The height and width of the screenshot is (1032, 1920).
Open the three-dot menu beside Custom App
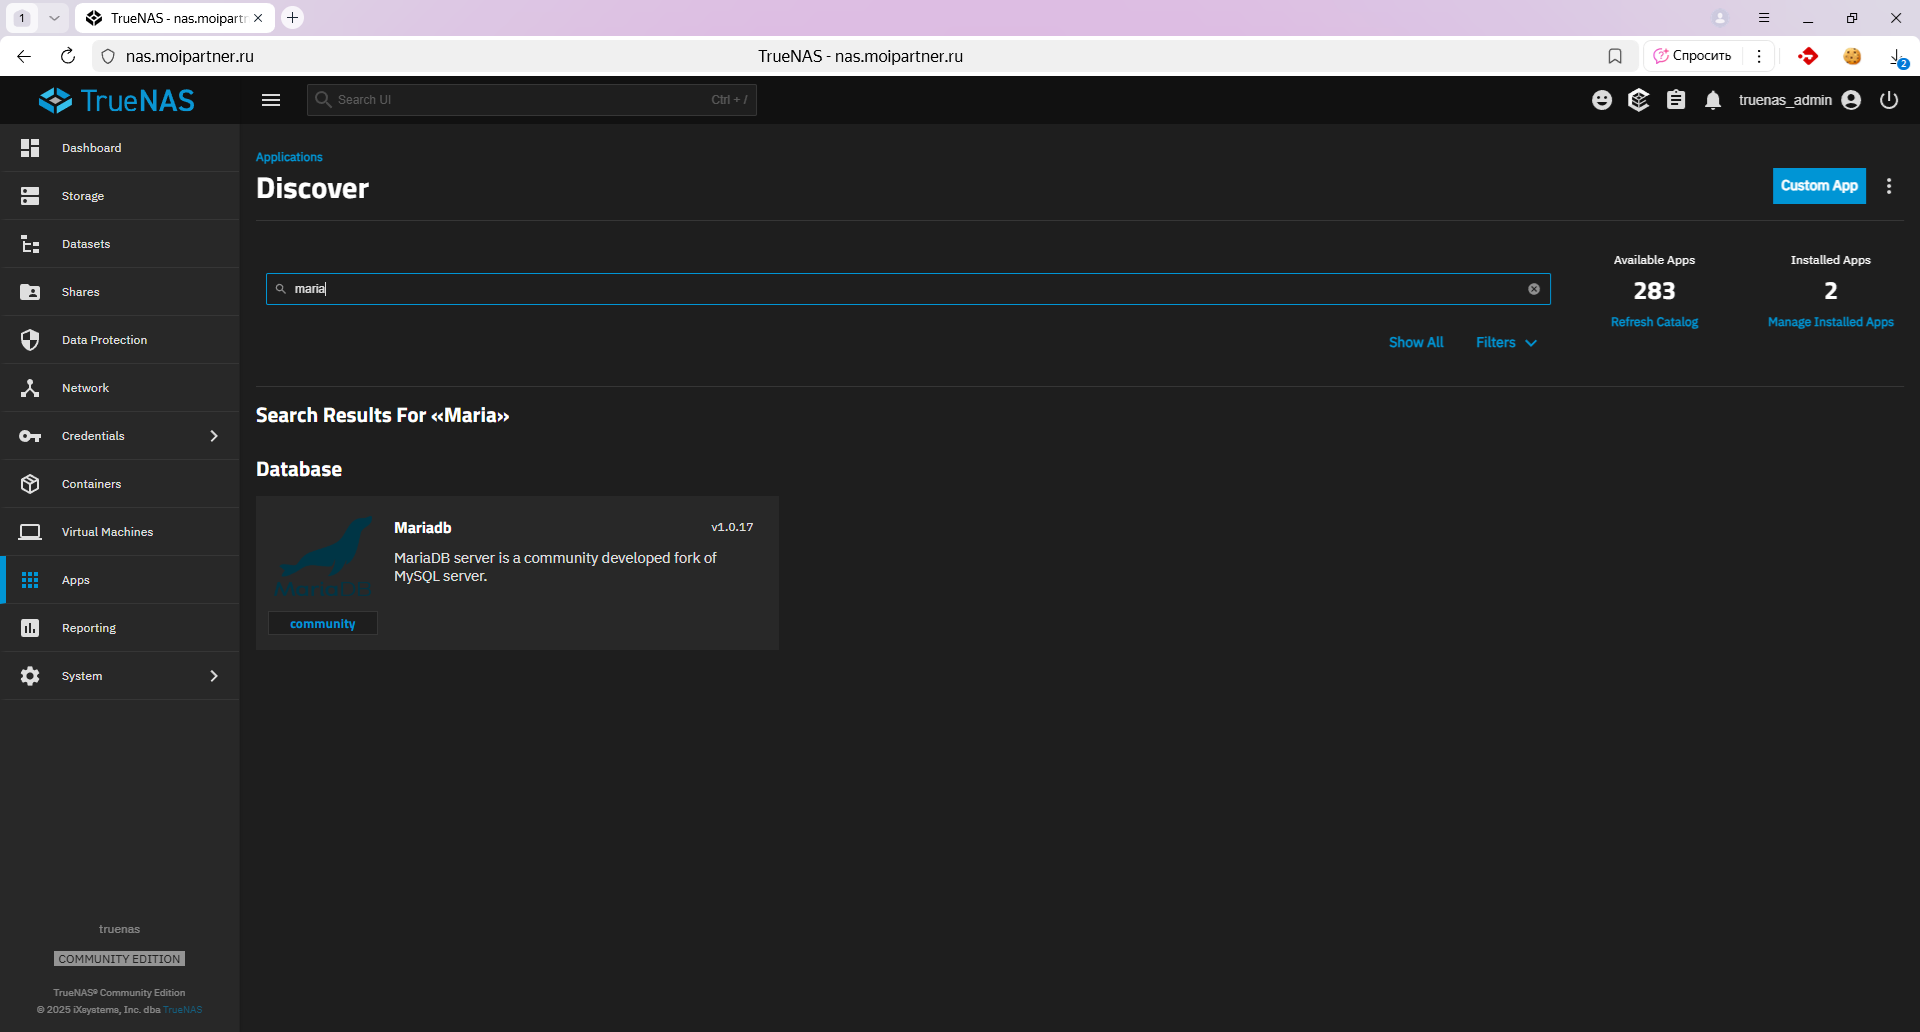pyautogui.click(x=1889, y=186)
